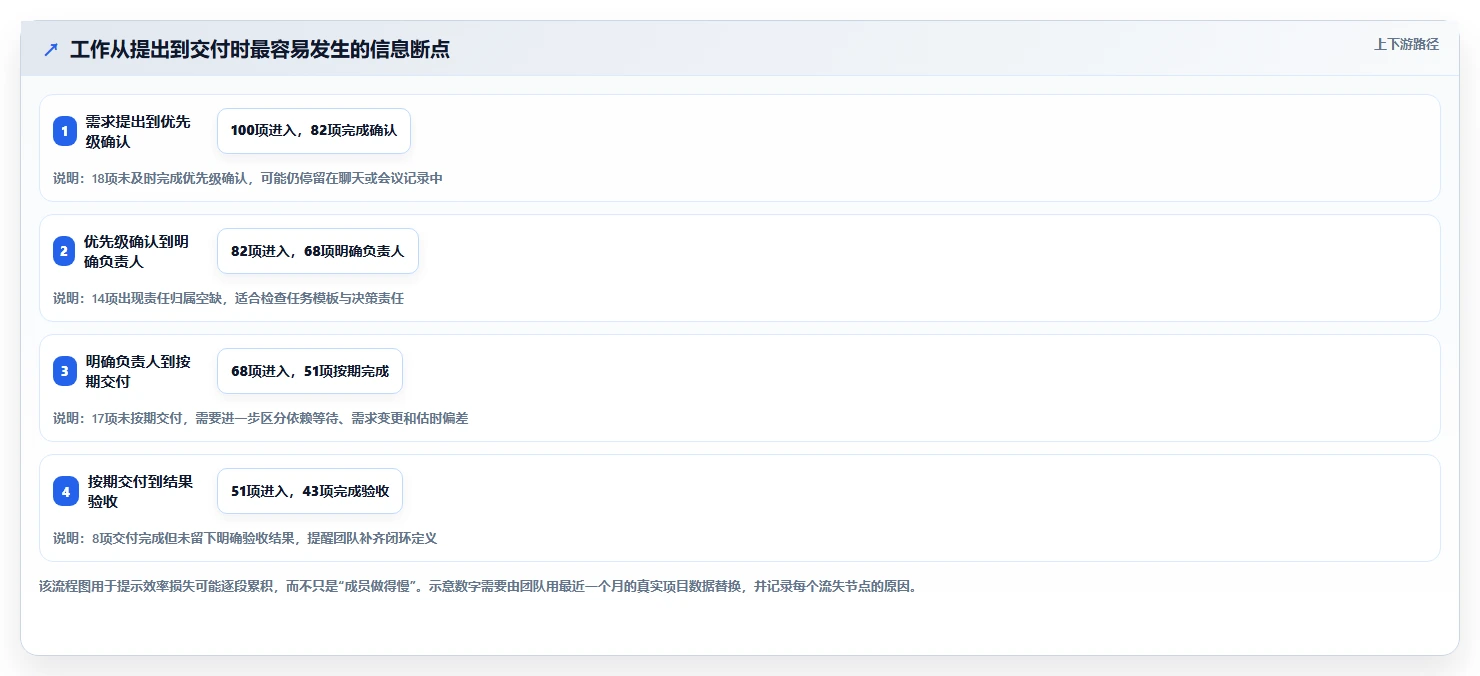
Task: Click the heading 明确负责人到按期交付
Action: tap(138, 371)
